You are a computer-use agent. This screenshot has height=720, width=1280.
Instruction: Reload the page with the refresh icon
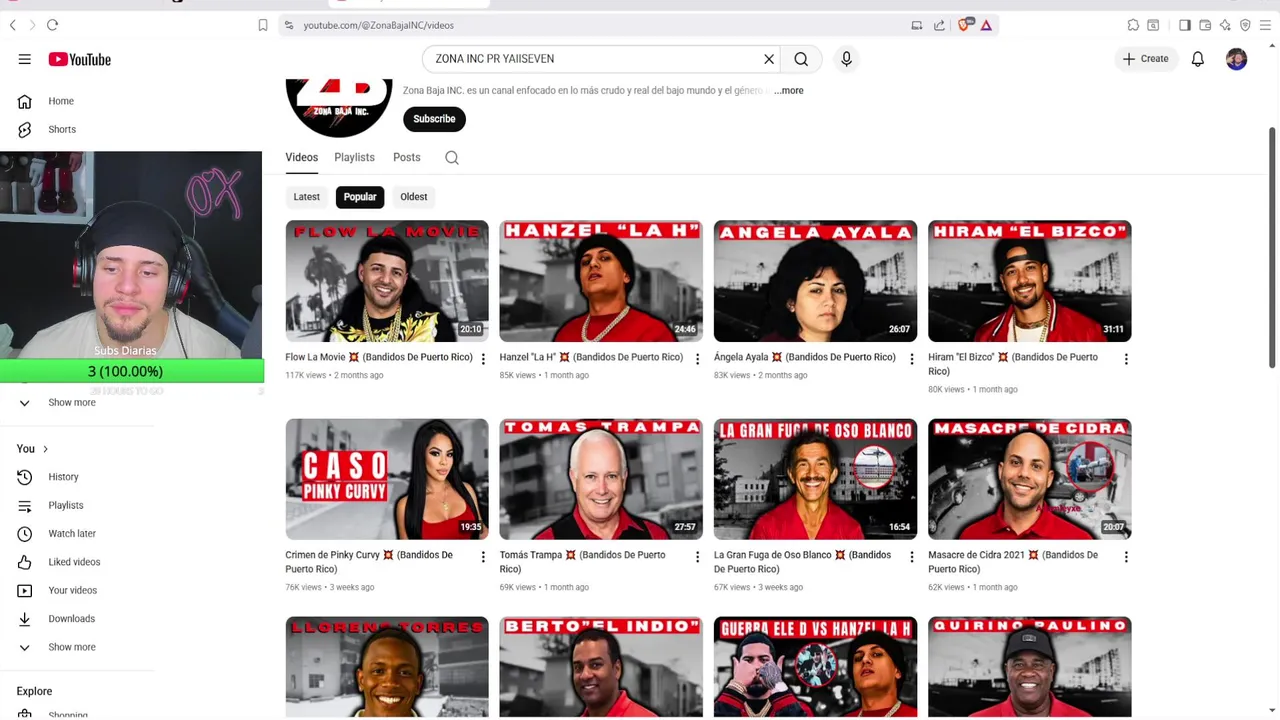click(x=52, y=25)
